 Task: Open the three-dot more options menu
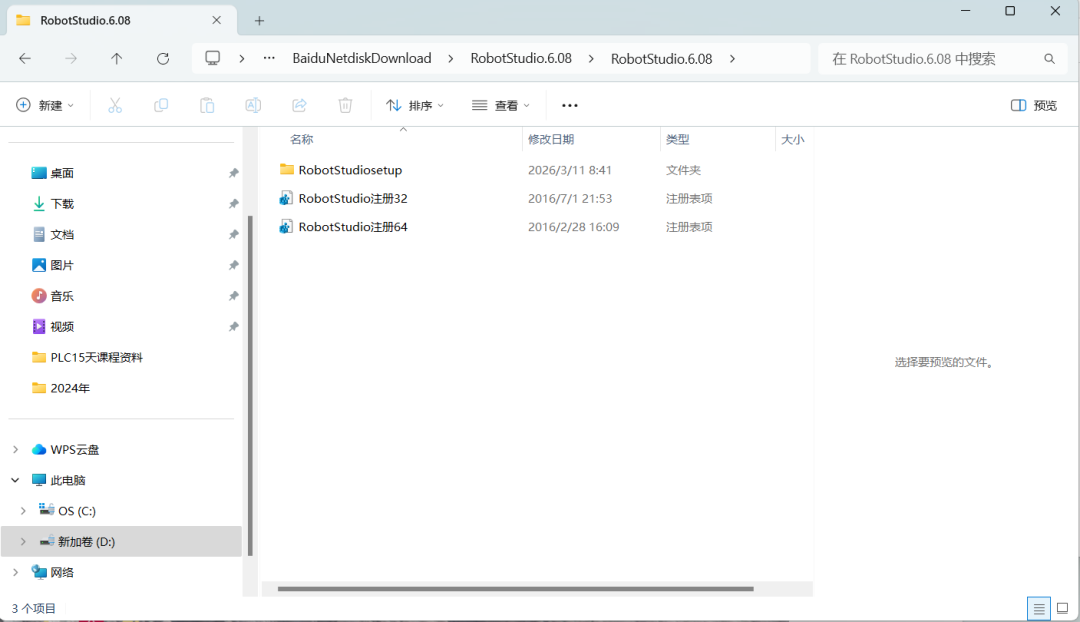[570, 105]
